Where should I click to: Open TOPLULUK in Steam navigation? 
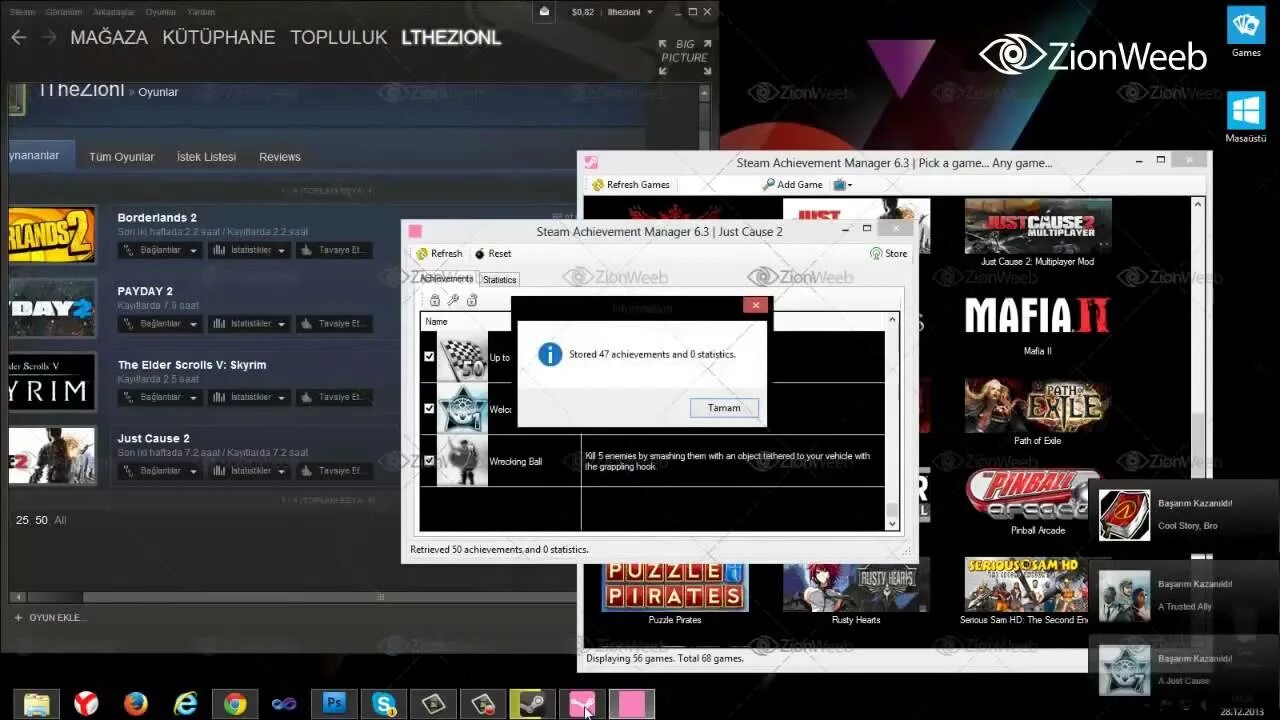[338, 37]
